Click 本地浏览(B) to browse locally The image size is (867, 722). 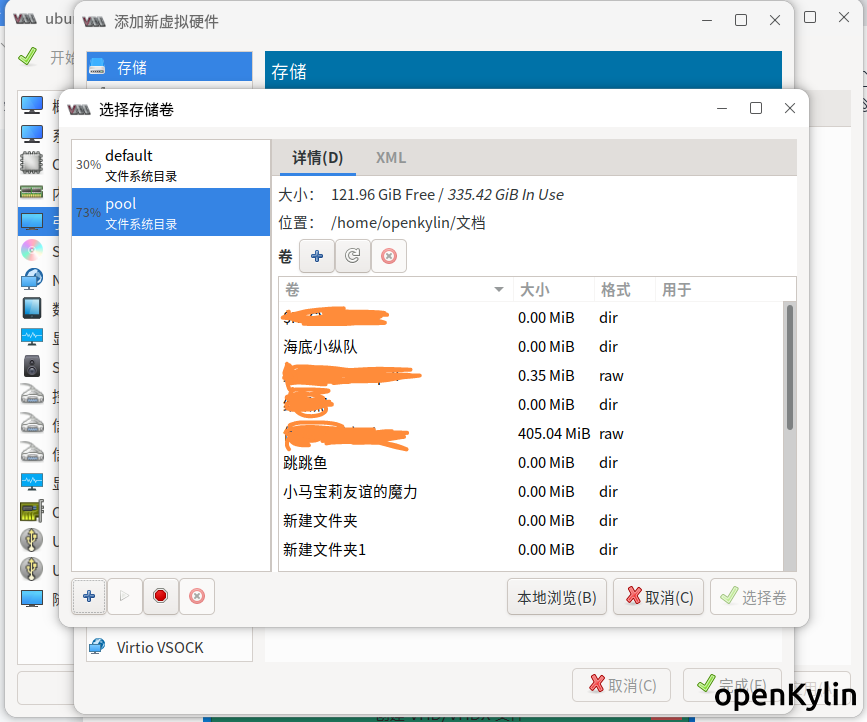(556, 597)
